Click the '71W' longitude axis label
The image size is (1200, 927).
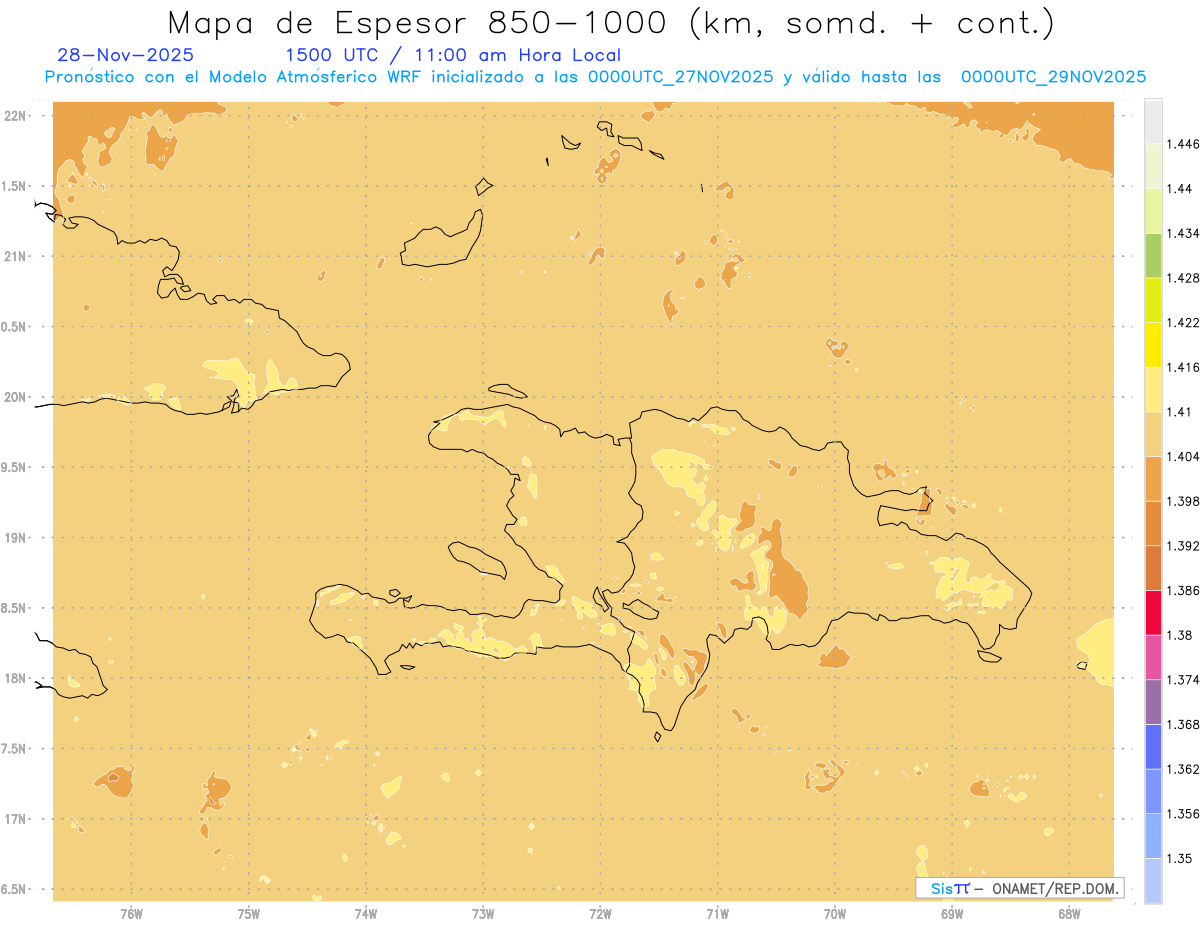tap(717, 914)
